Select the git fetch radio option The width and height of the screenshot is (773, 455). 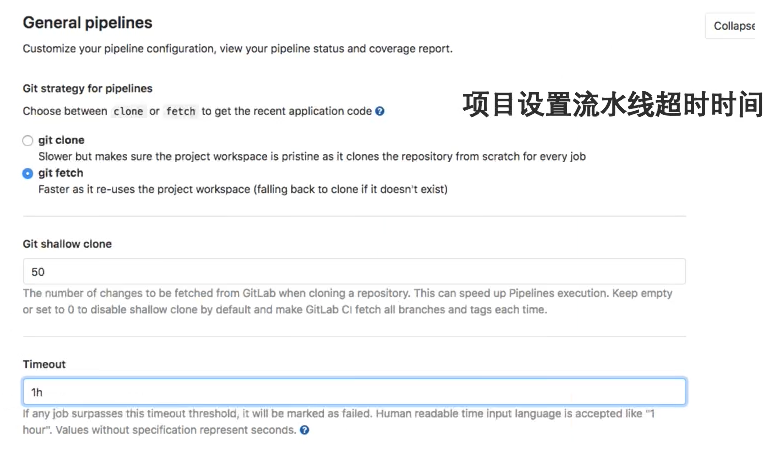pyautogui.click(x=28, y=174)
